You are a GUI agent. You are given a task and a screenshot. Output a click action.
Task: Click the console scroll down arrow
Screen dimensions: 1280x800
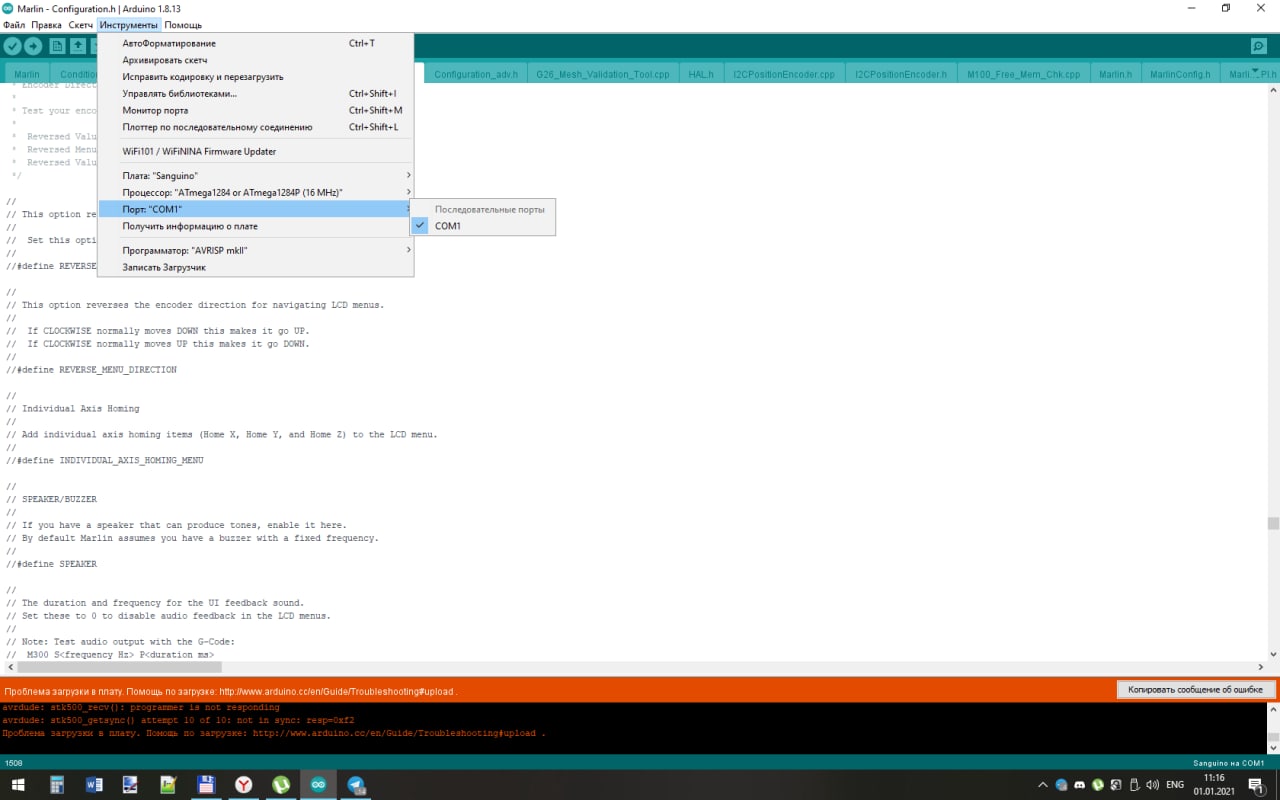coord(1273,747)
